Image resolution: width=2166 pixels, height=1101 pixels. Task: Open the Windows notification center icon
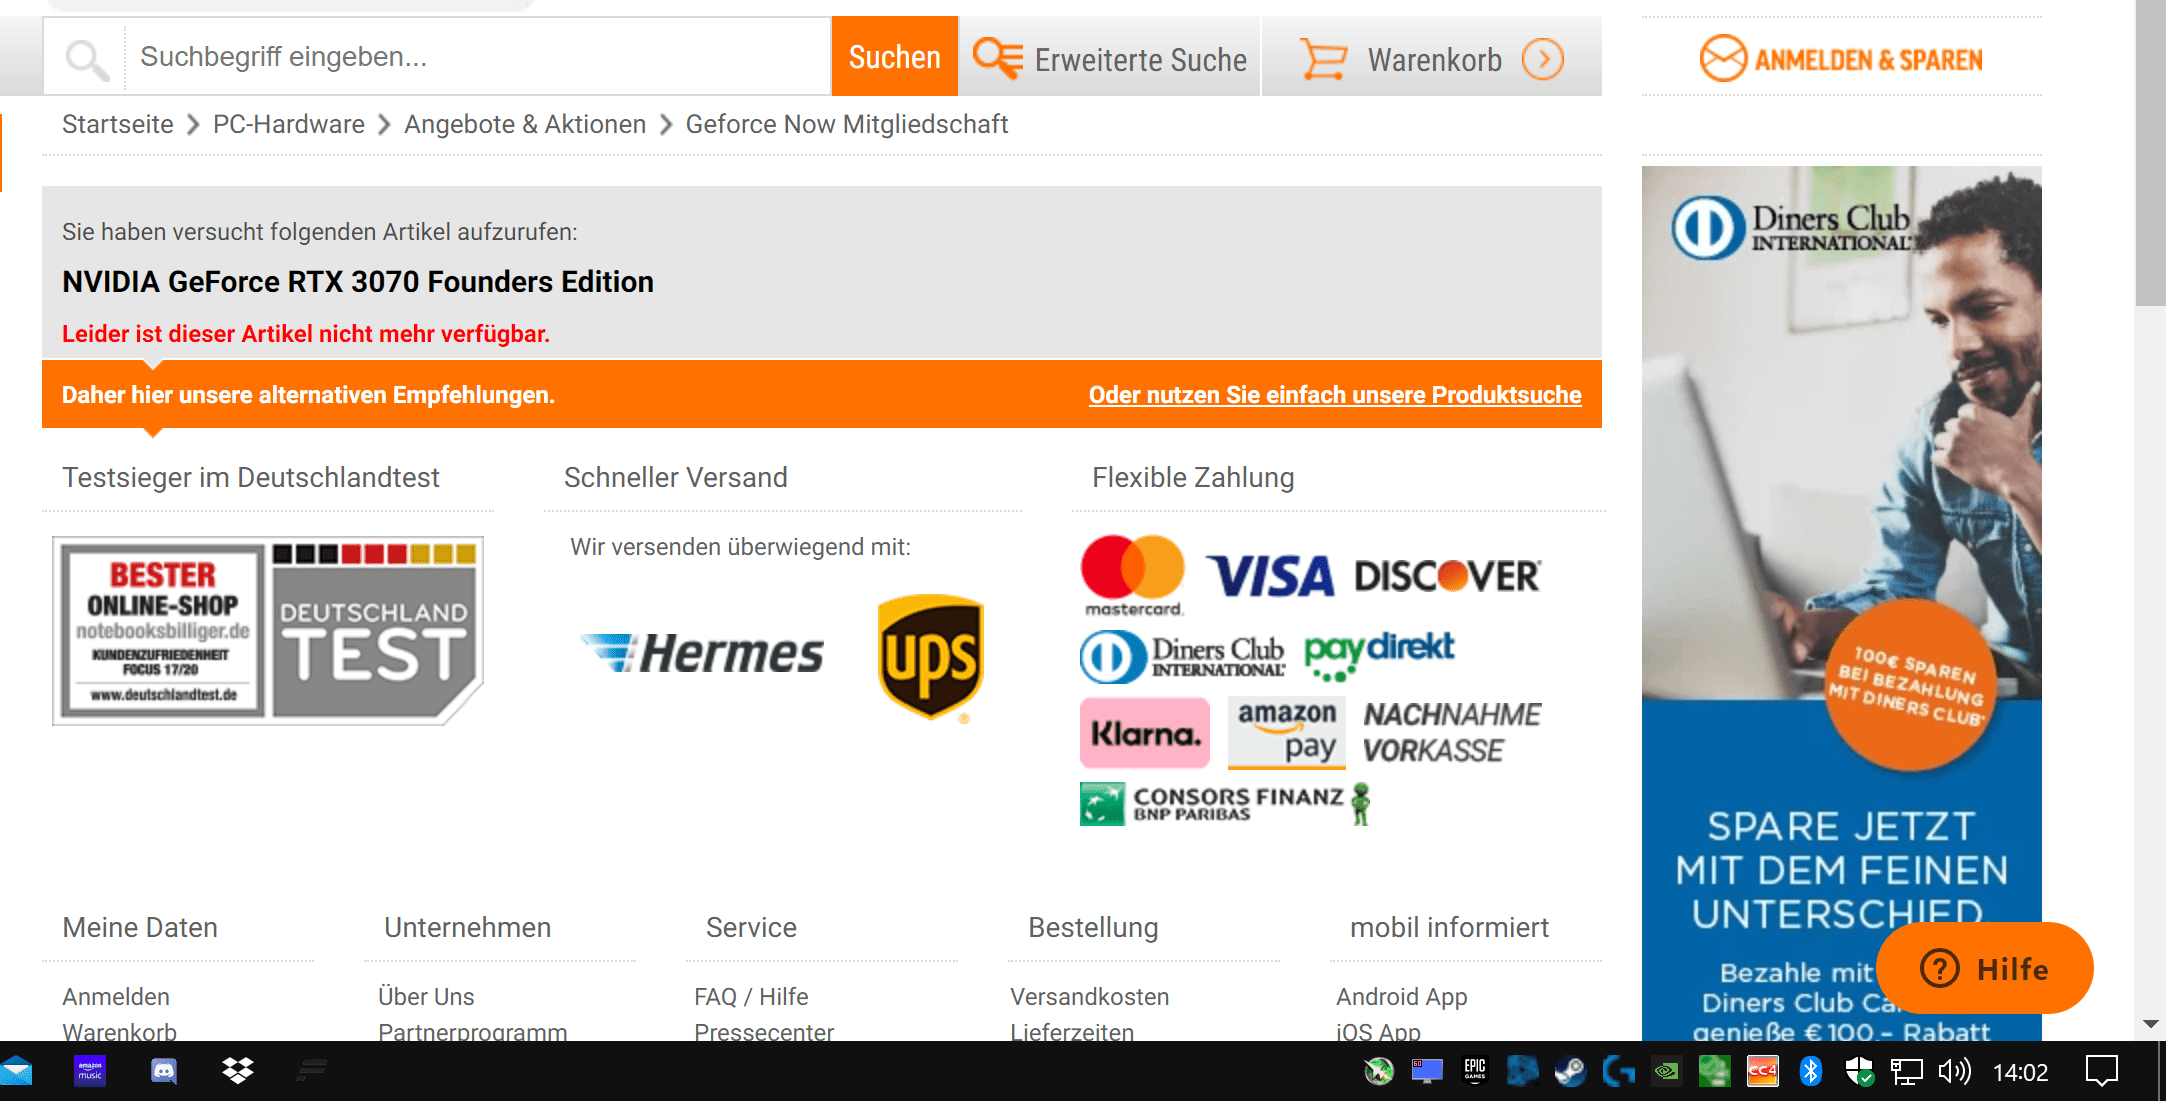[2102, 1072]
